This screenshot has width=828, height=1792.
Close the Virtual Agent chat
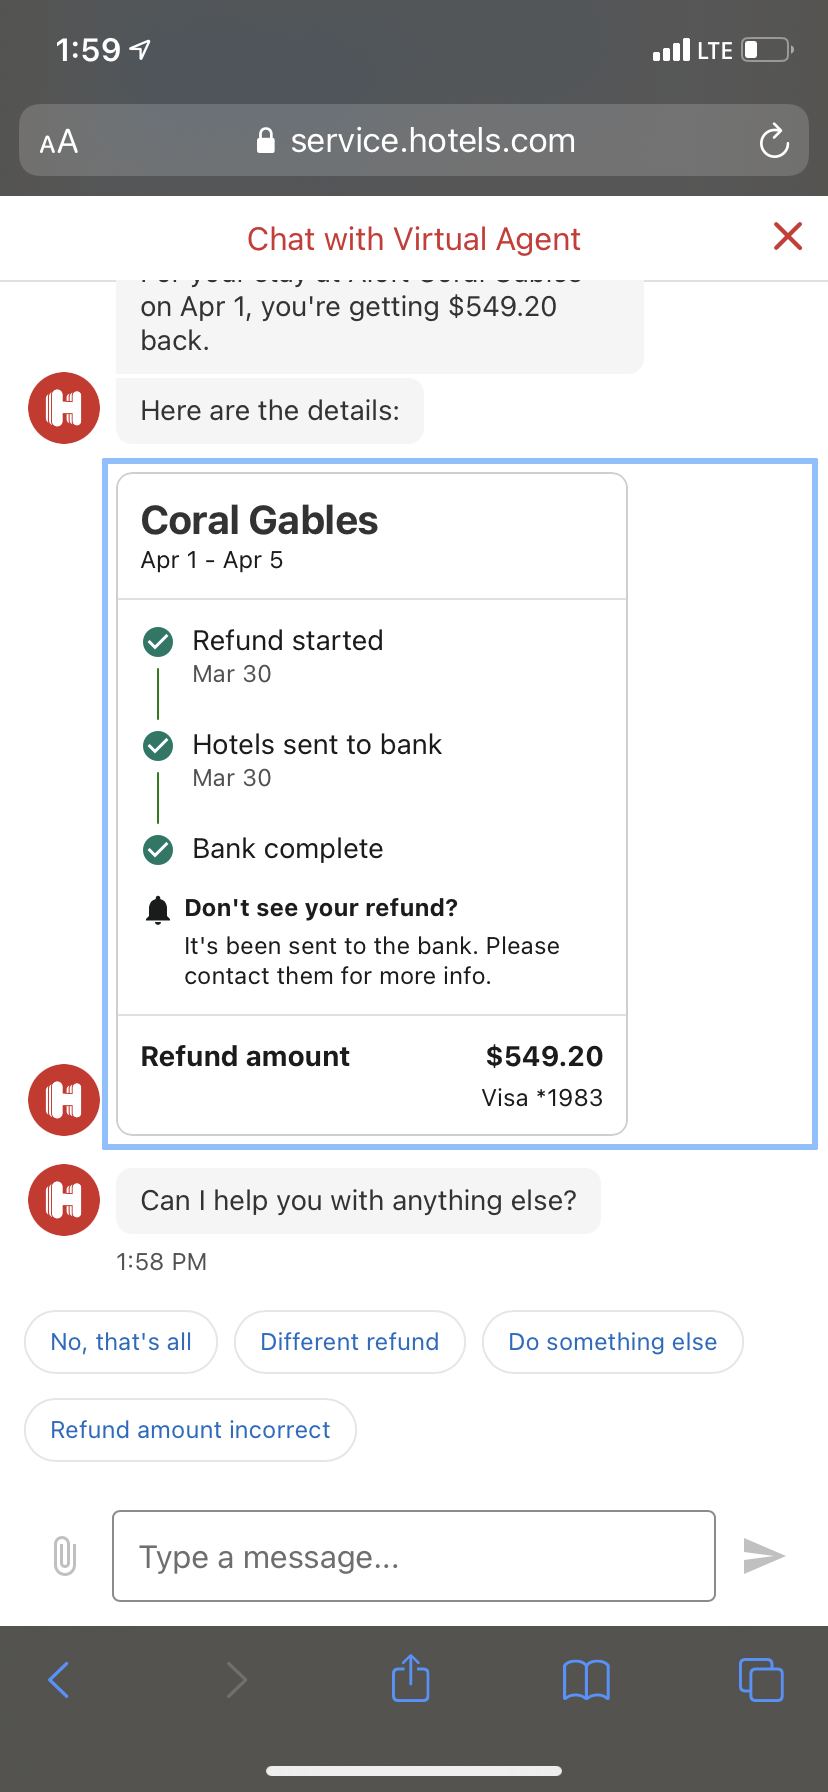click(x=788, y=237)
